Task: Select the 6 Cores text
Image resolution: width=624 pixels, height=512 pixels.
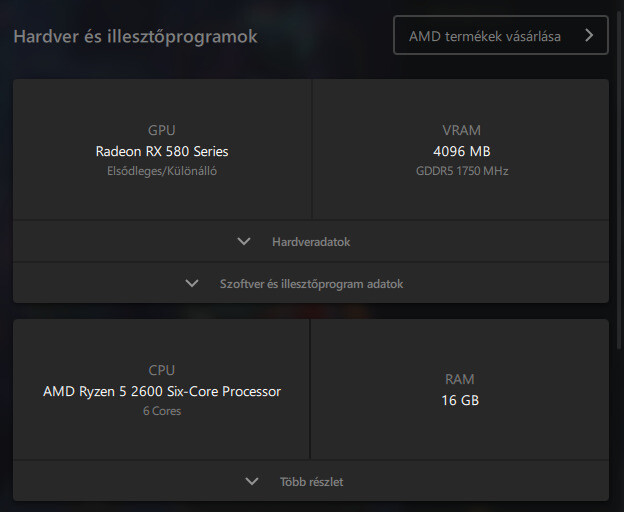Action: [162, 411]
